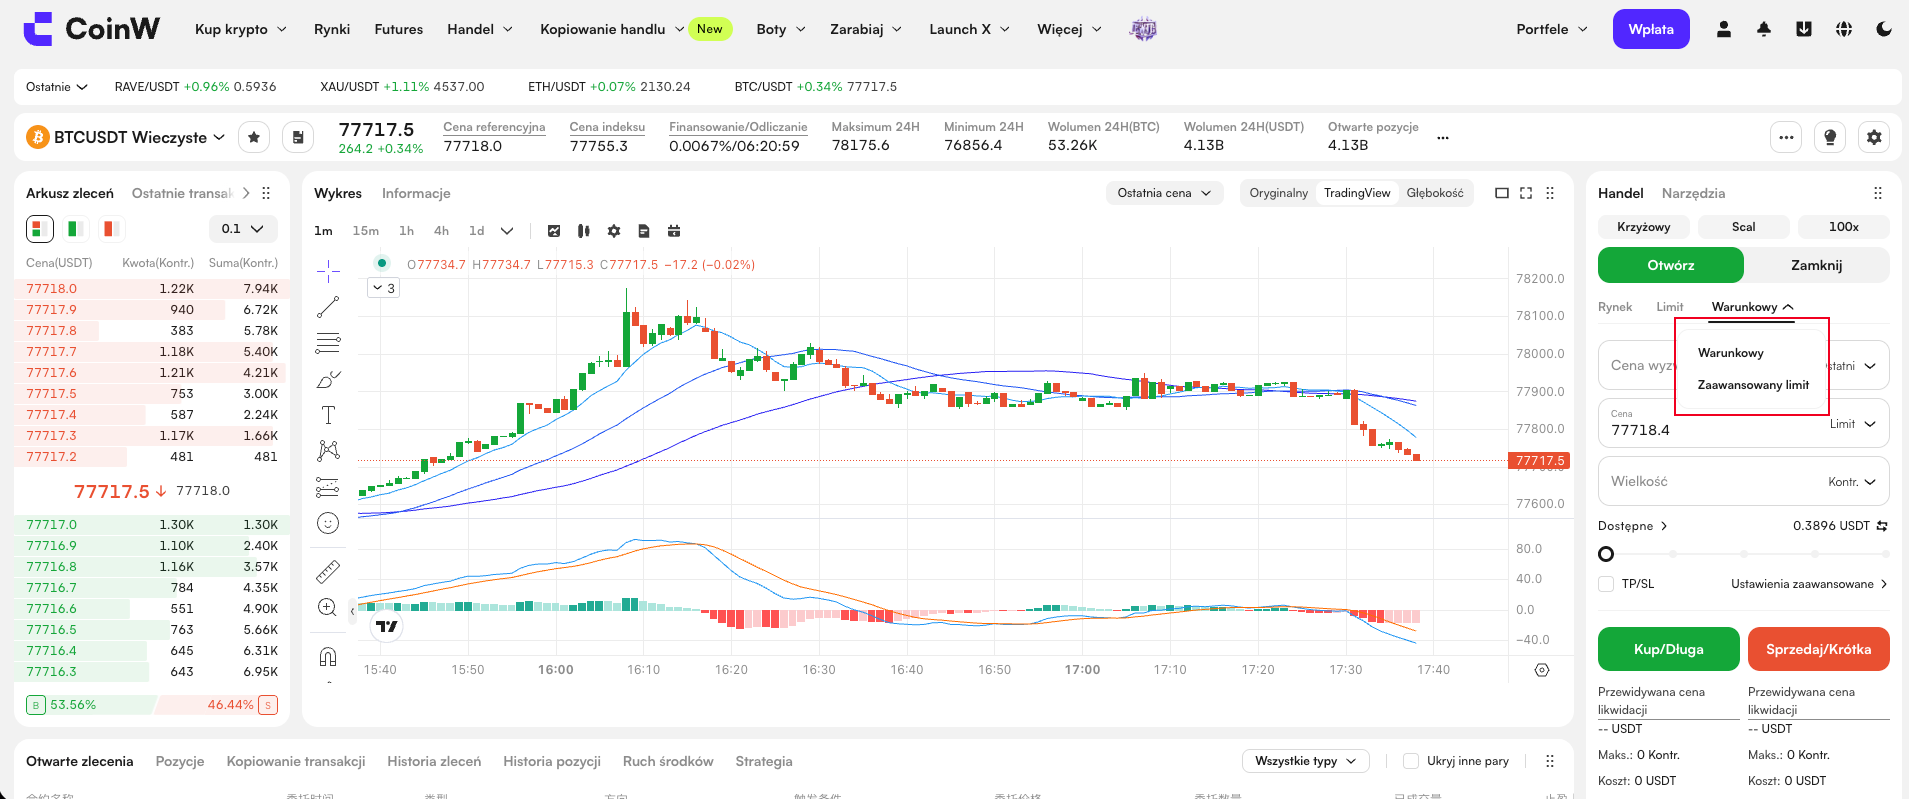Select the ruler measure tool

328,572
